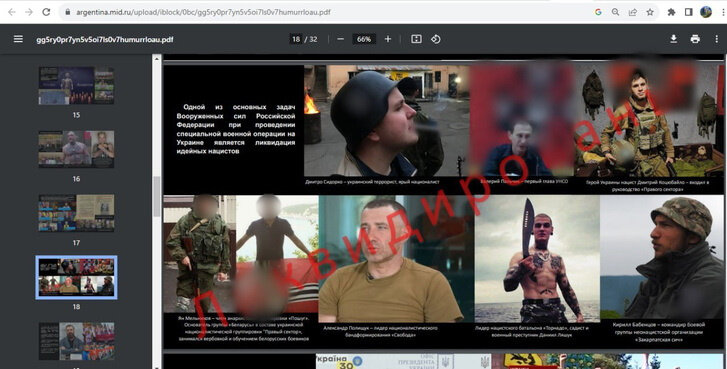
Task: Share this page icon
Action: tap(632, 13)
